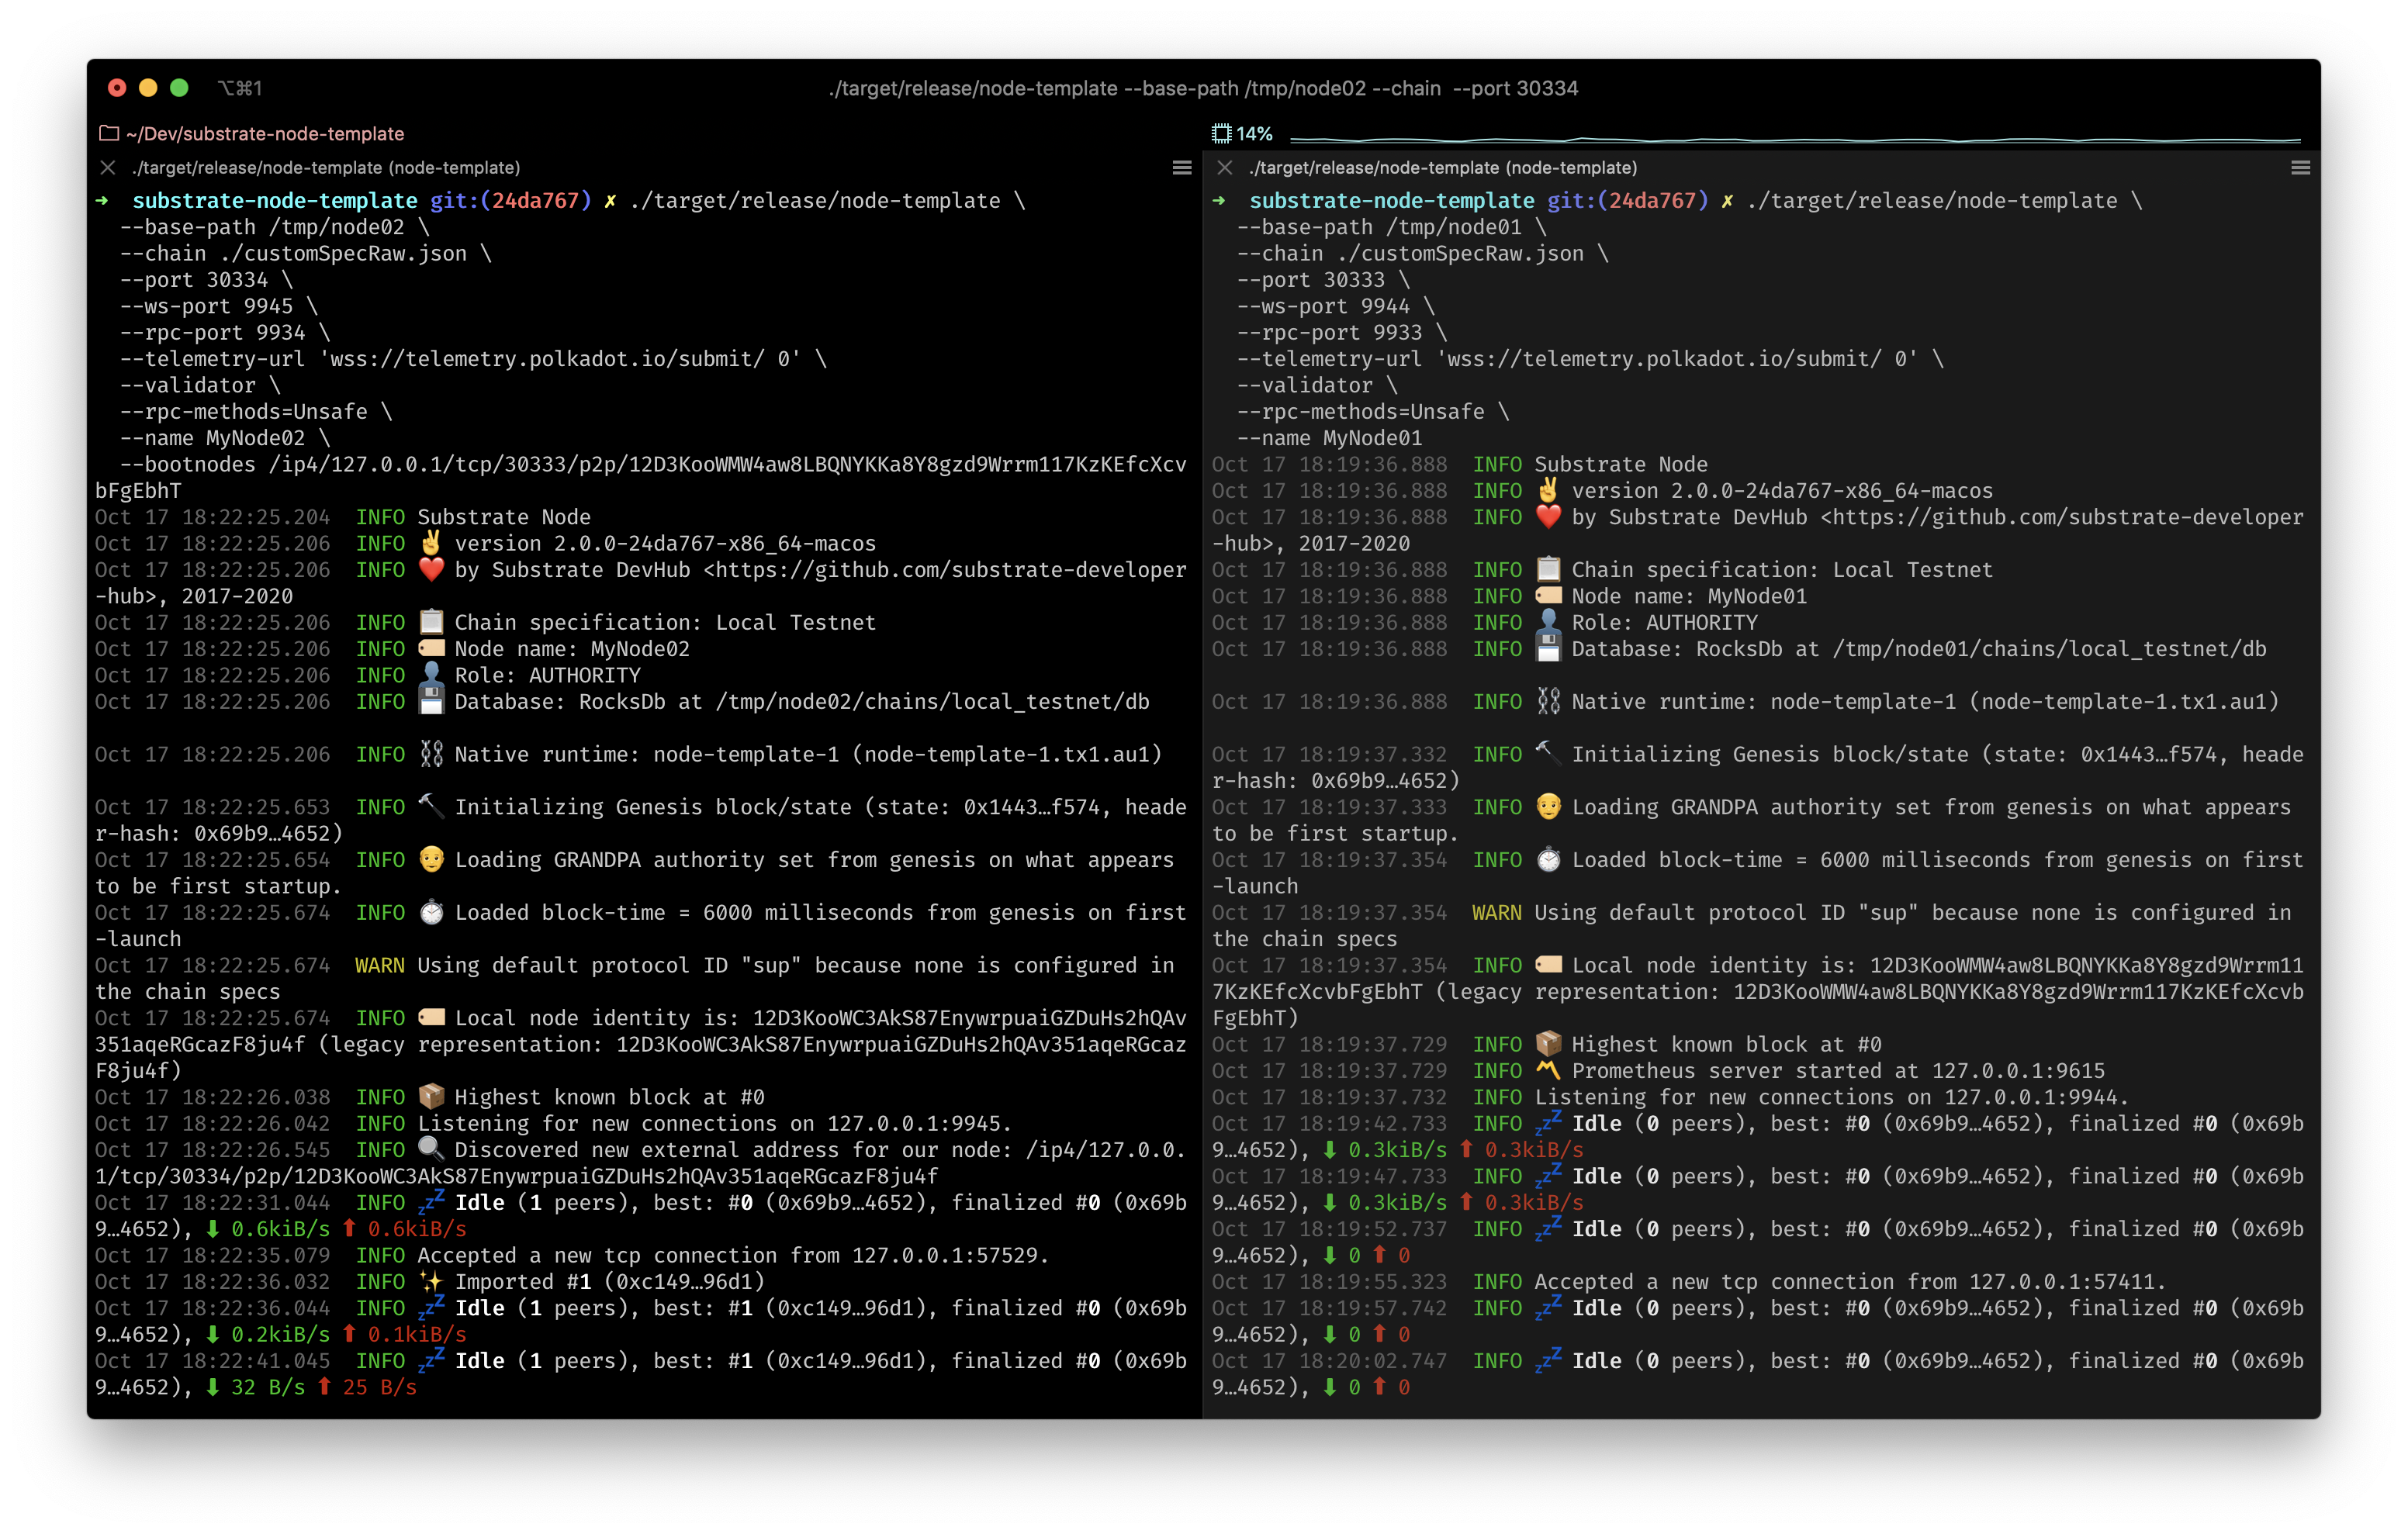Select the right pane title bar label
The image size is (2408, 1534).
(x=1443, y=168)
